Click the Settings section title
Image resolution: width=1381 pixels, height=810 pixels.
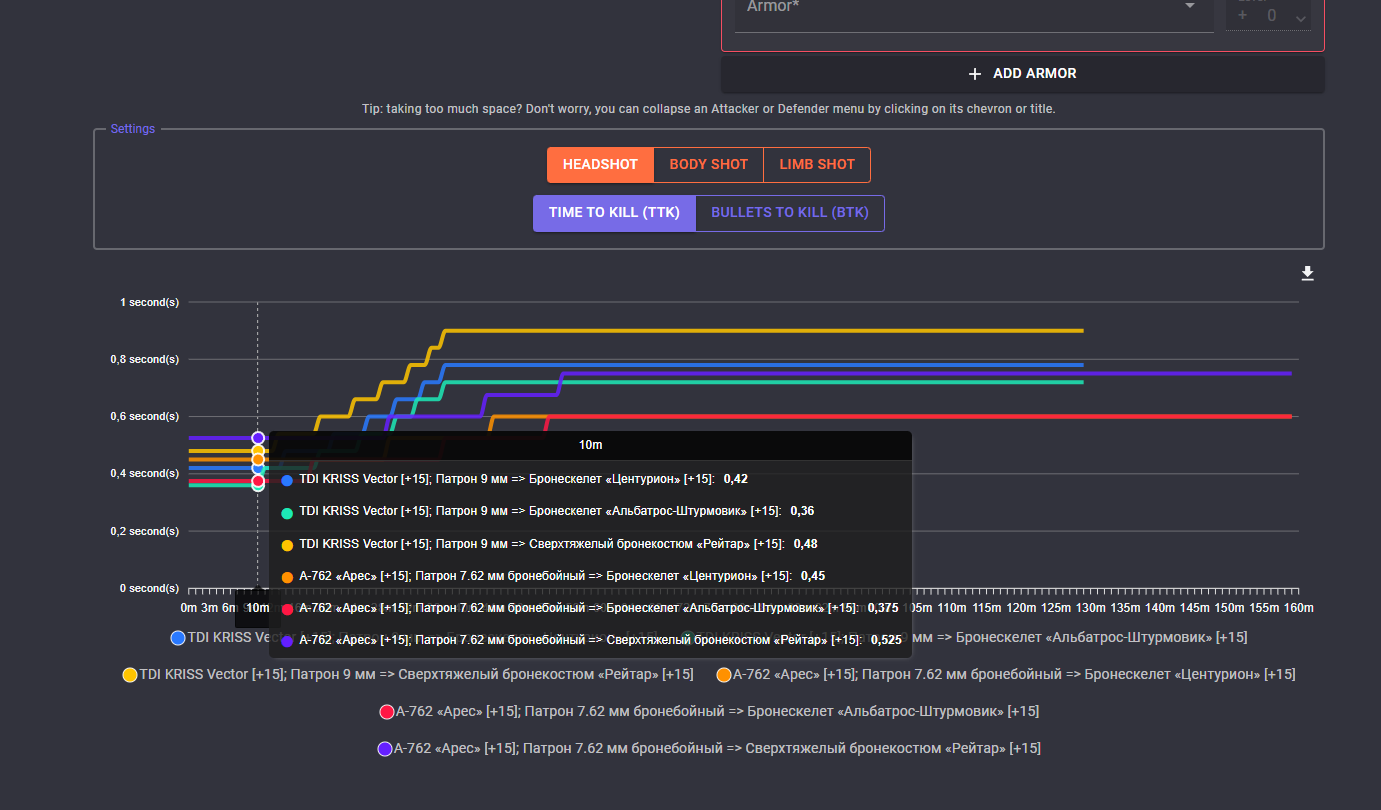tap(133, 129)
